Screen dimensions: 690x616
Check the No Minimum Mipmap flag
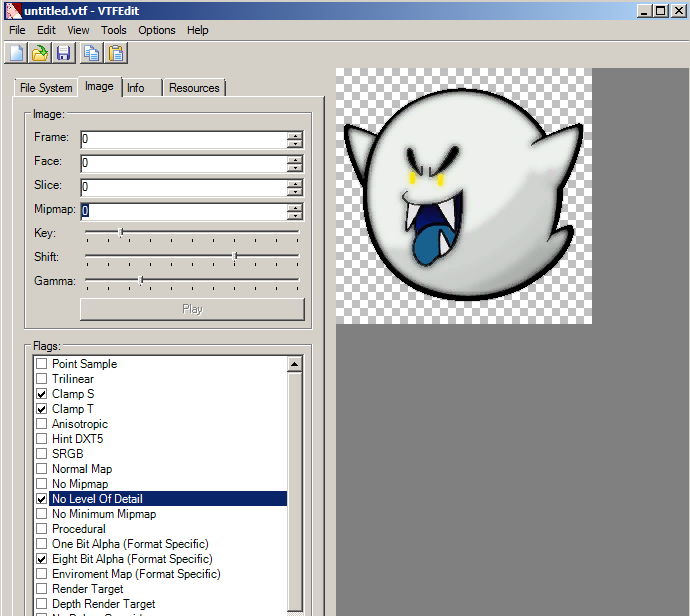(41, 514)
